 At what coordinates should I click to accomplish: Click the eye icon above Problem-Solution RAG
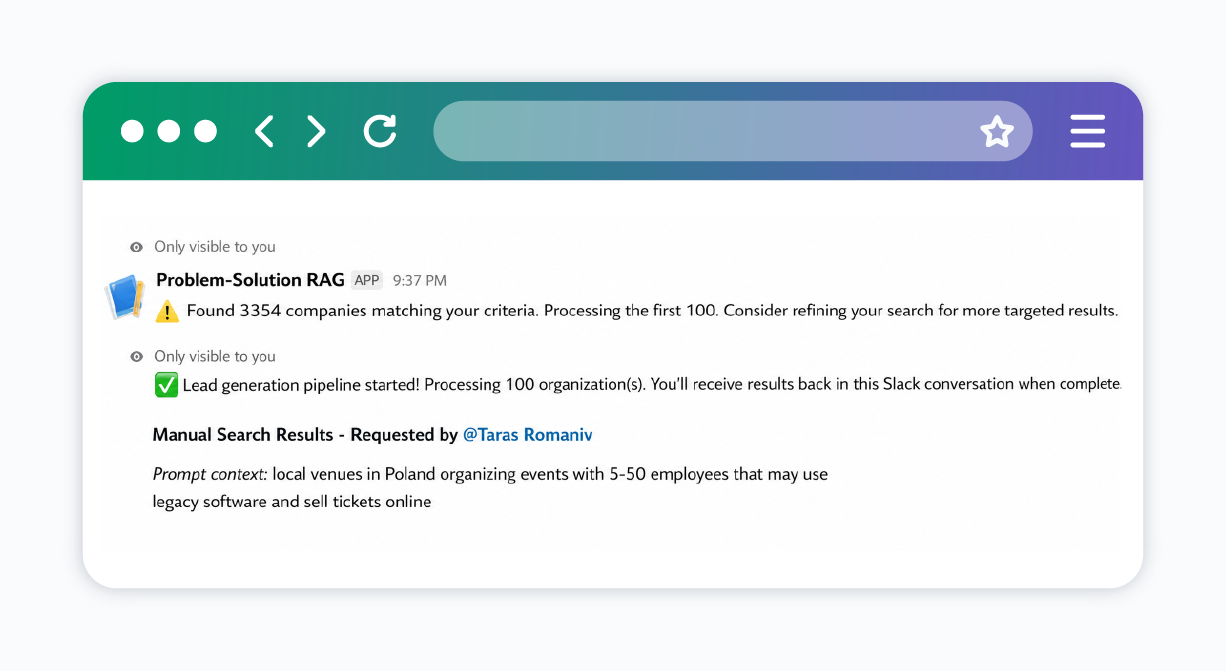point(136,247)
